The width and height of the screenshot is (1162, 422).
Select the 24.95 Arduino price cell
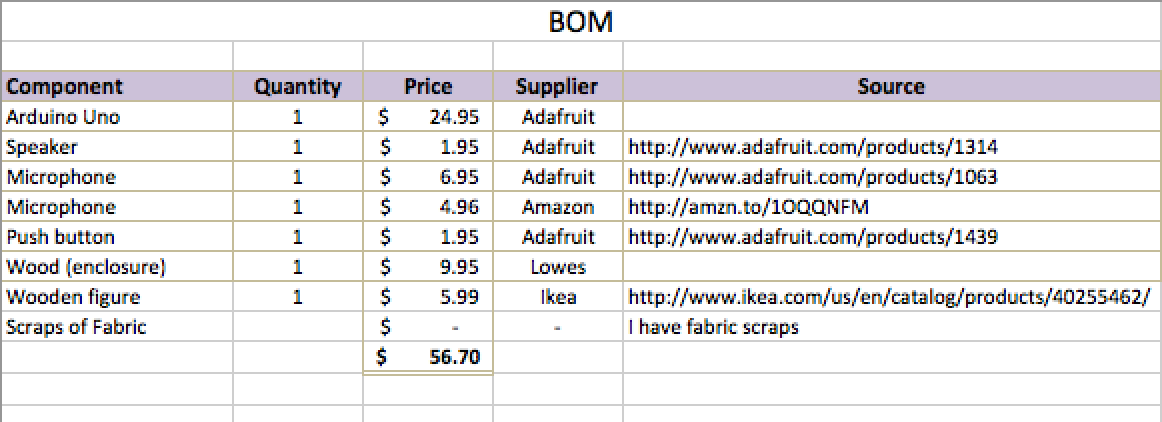coord(428,117)
